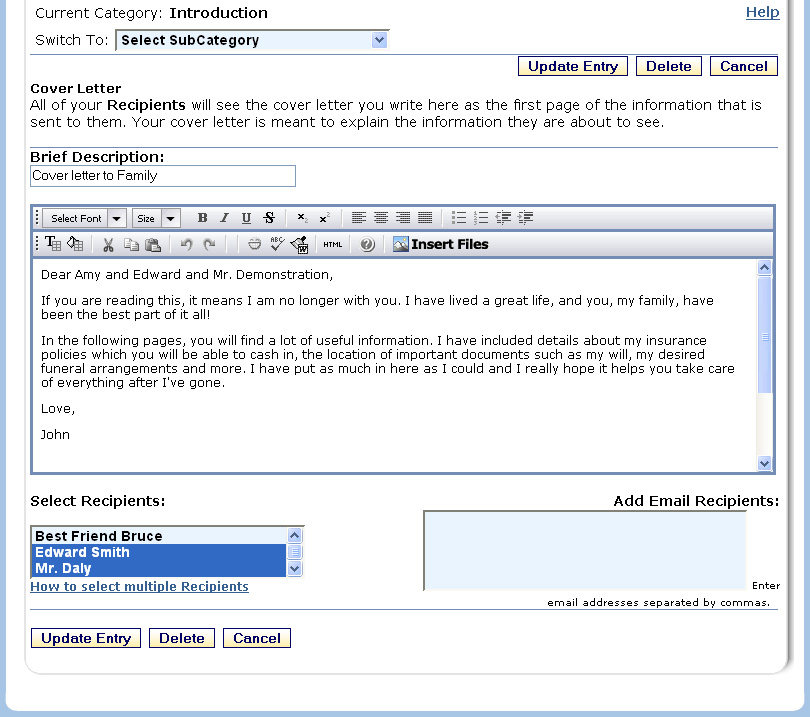Viewport: 810px width, 717px height.
Task: Run the ABC spell checker
Action: pos(277,244)
